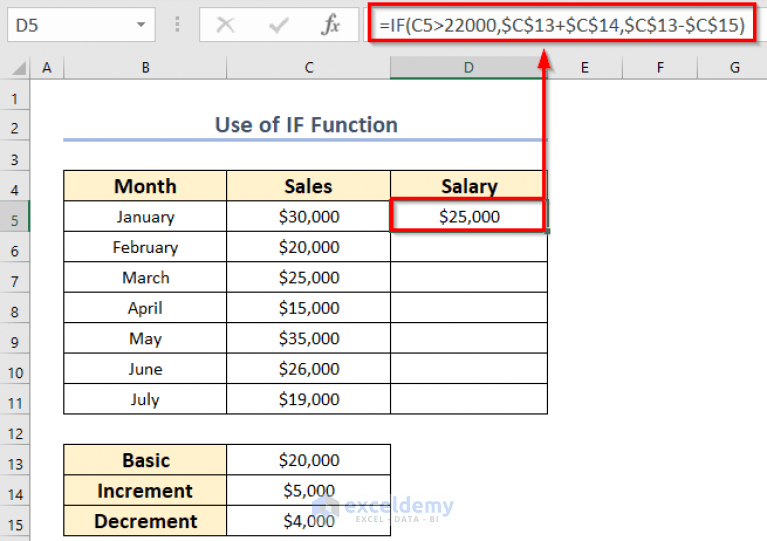Select column A header
Image resolution: width=767 pixels, height=541 pixels.
coord(47,68)
